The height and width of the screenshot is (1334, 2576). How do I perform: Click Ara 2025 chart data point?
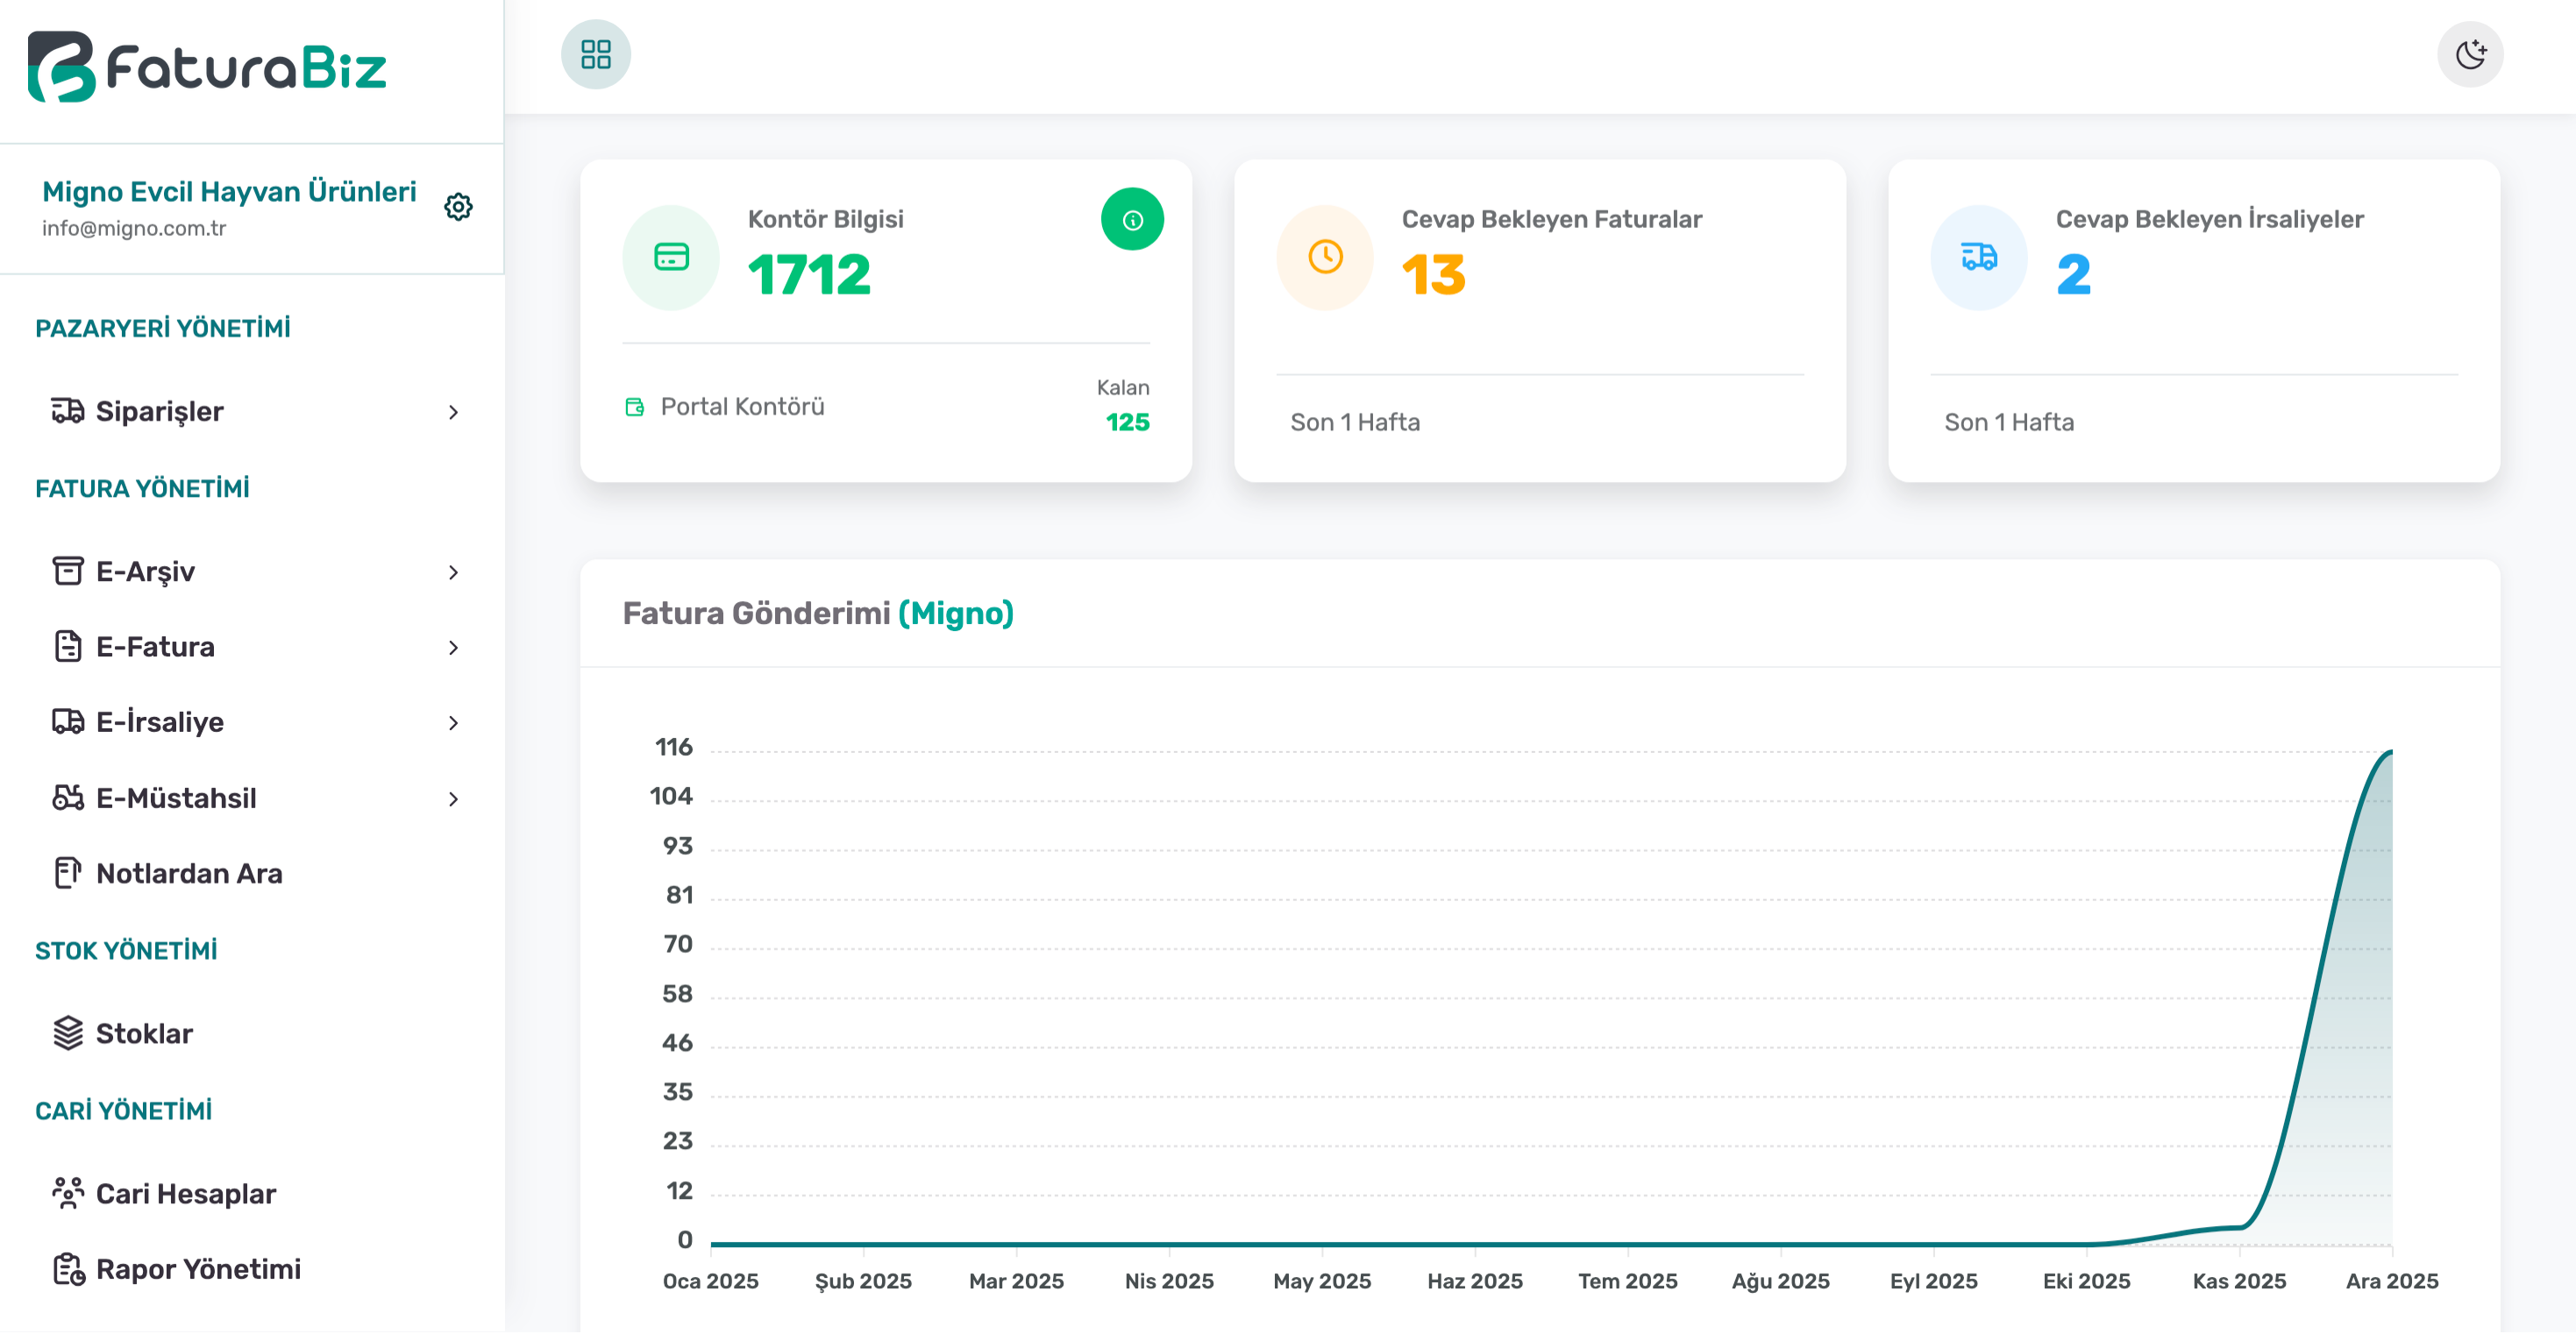[2391, 751]
